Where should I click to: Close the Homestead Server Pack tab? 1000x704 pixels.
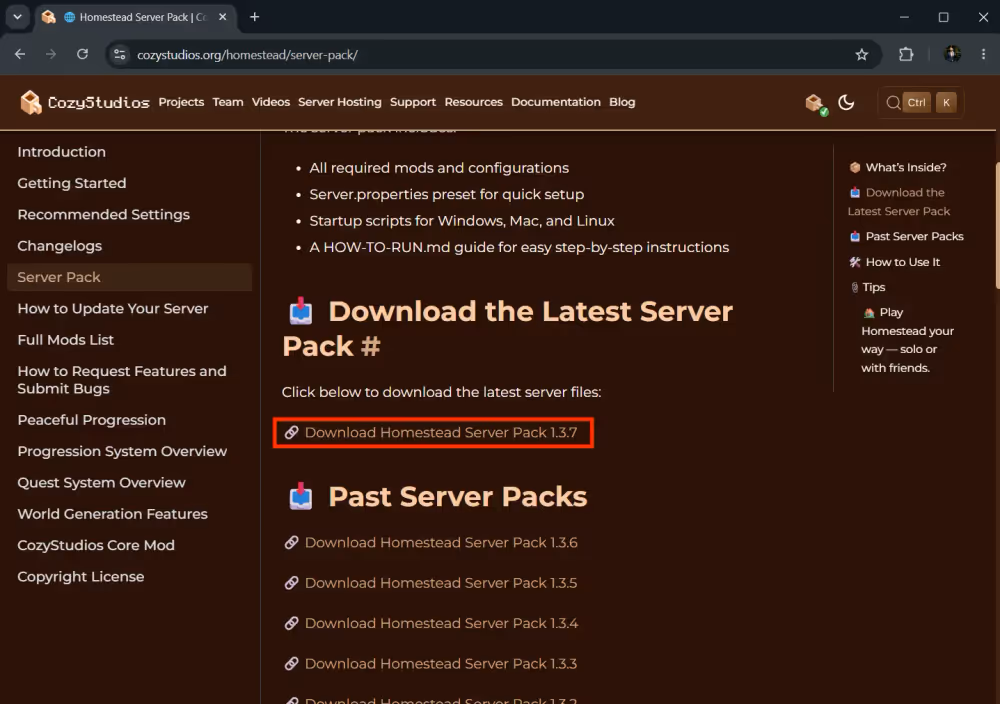tap(223, 17)
